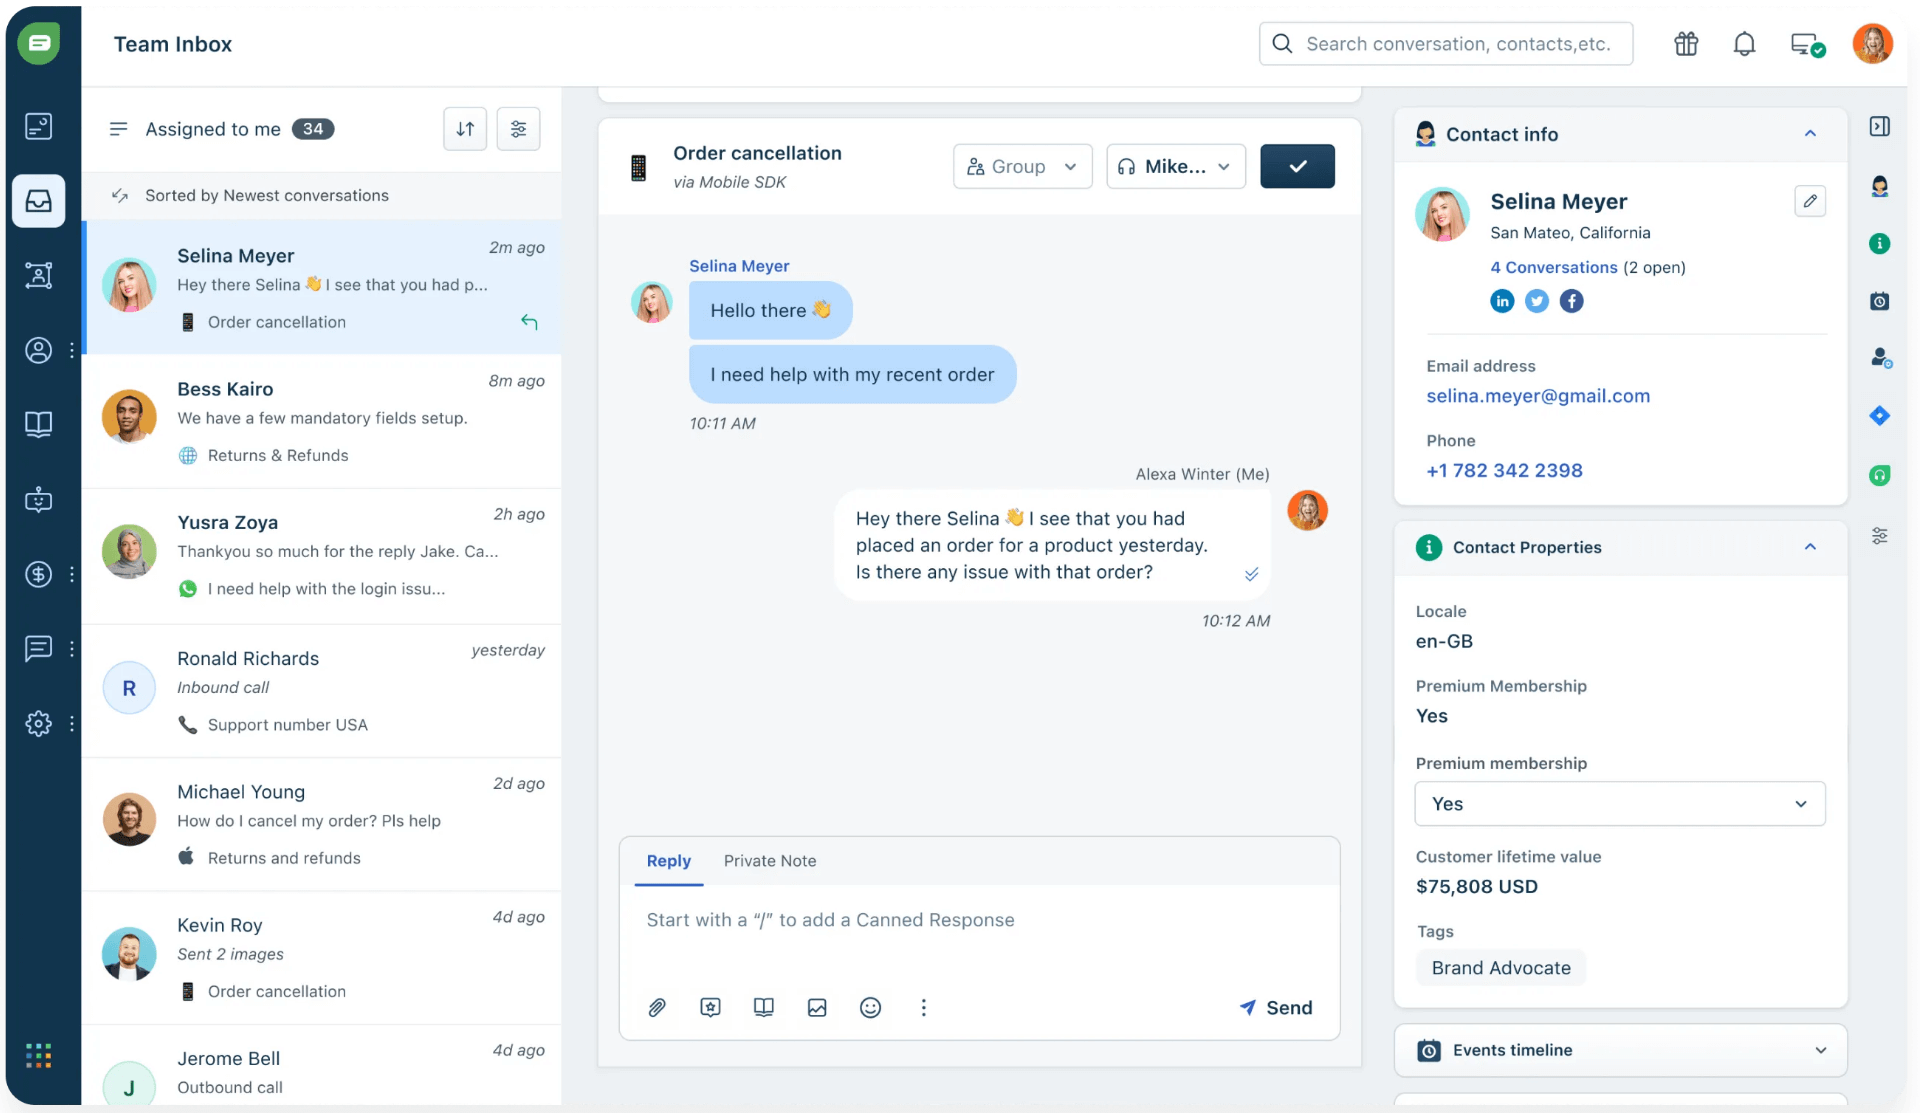Open Selina Meyer's 4 Conversations link
Screen dimensions: 1920x1113
pyautogui.click(x=1552, y=267)
